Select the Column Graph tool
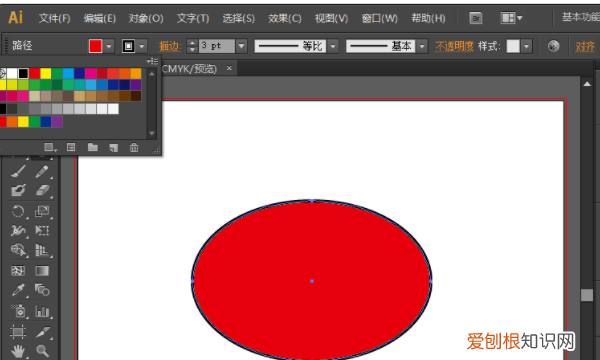Image resolution: width=600 pixels, height=360 pixels. pos(42,311)
